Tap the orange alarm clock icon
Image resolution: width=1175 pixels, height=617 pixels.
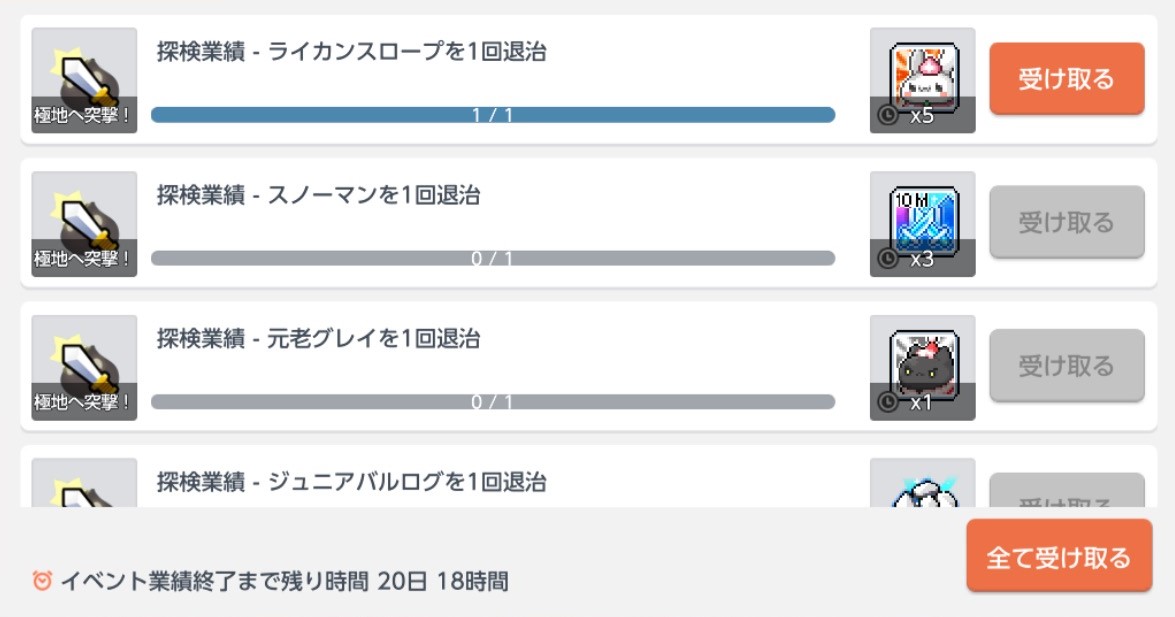pos(42,580)
